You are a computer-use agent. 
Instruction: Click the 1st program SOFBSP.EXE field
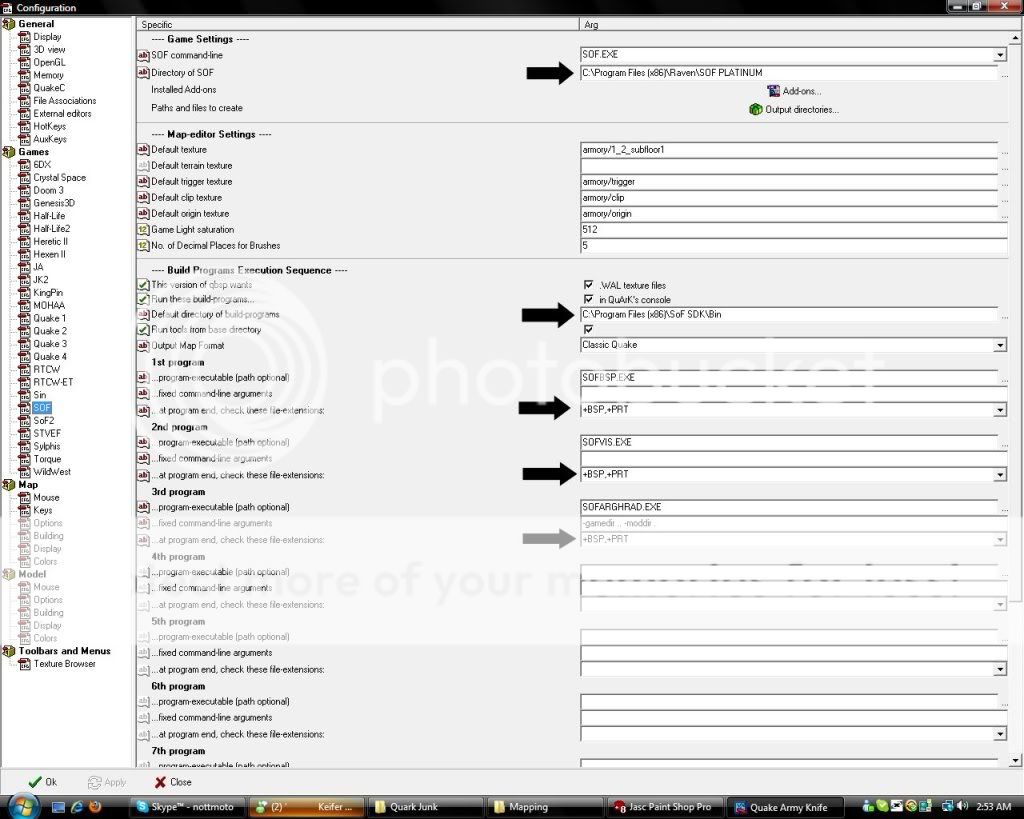pos(789,377)
